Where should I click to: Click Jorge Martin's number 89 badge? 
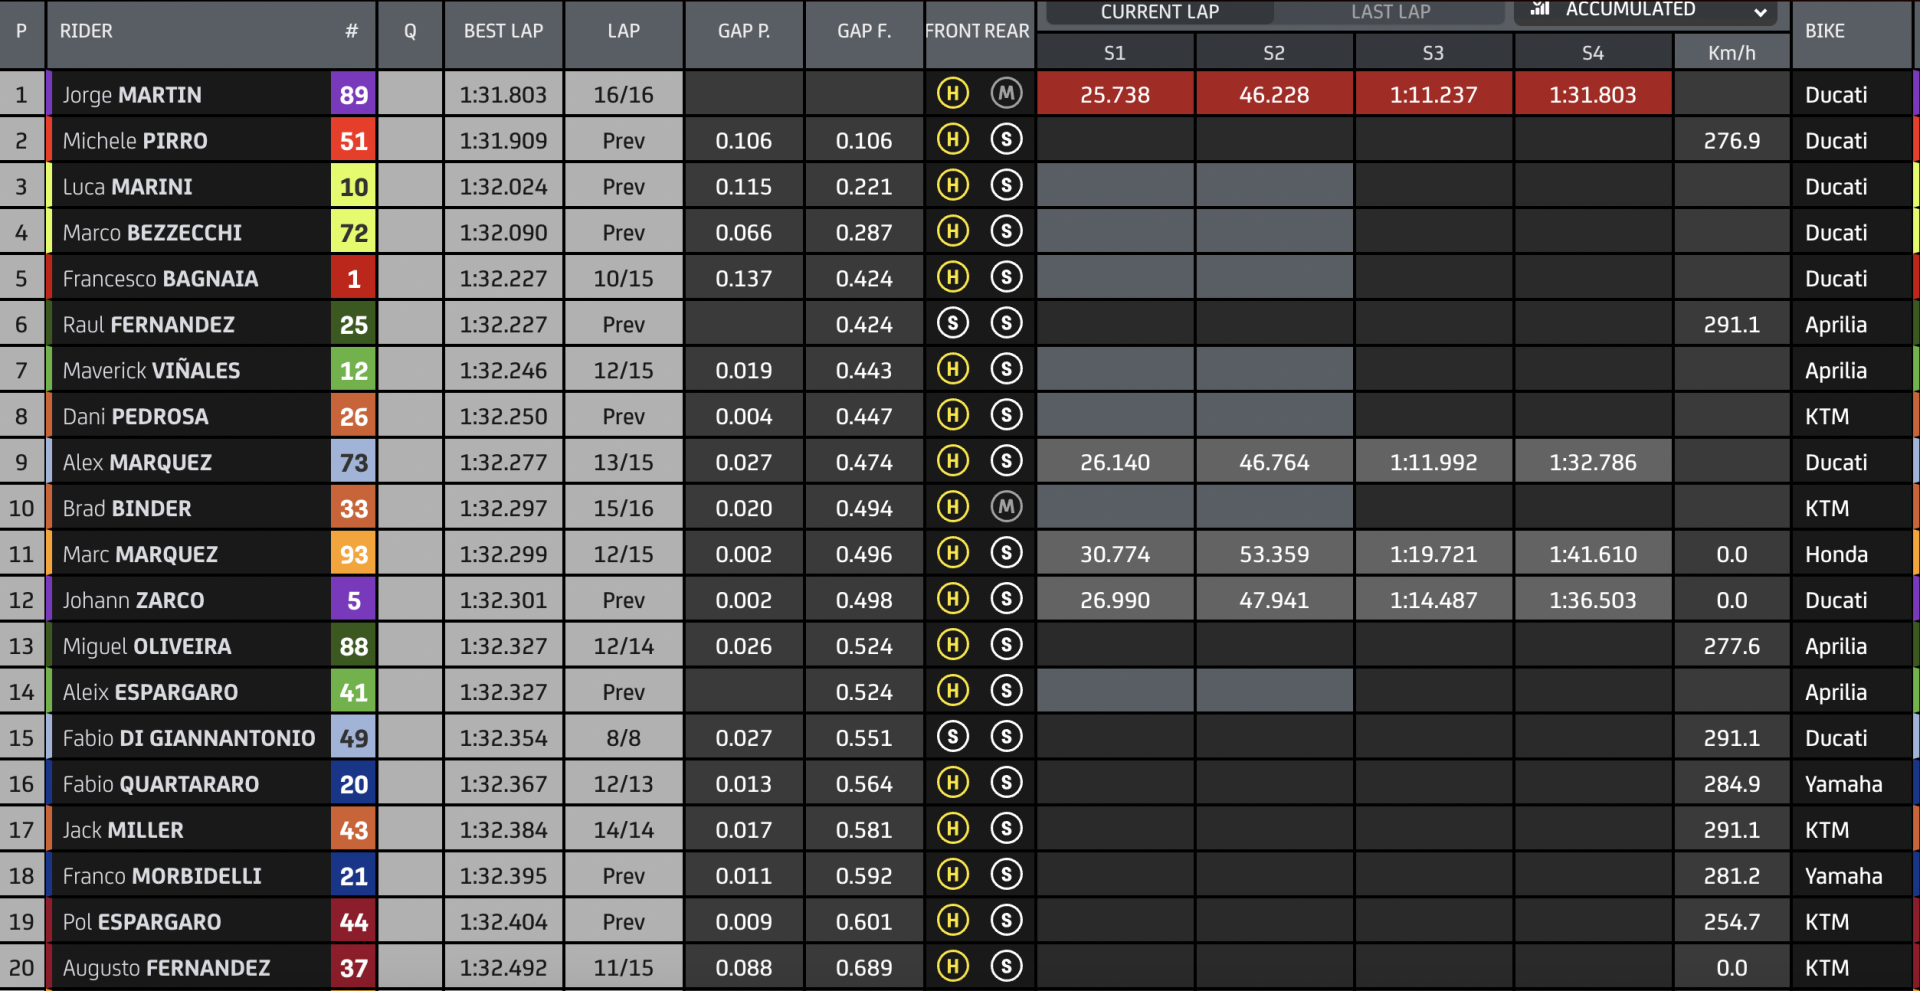[x=353, y=95]
